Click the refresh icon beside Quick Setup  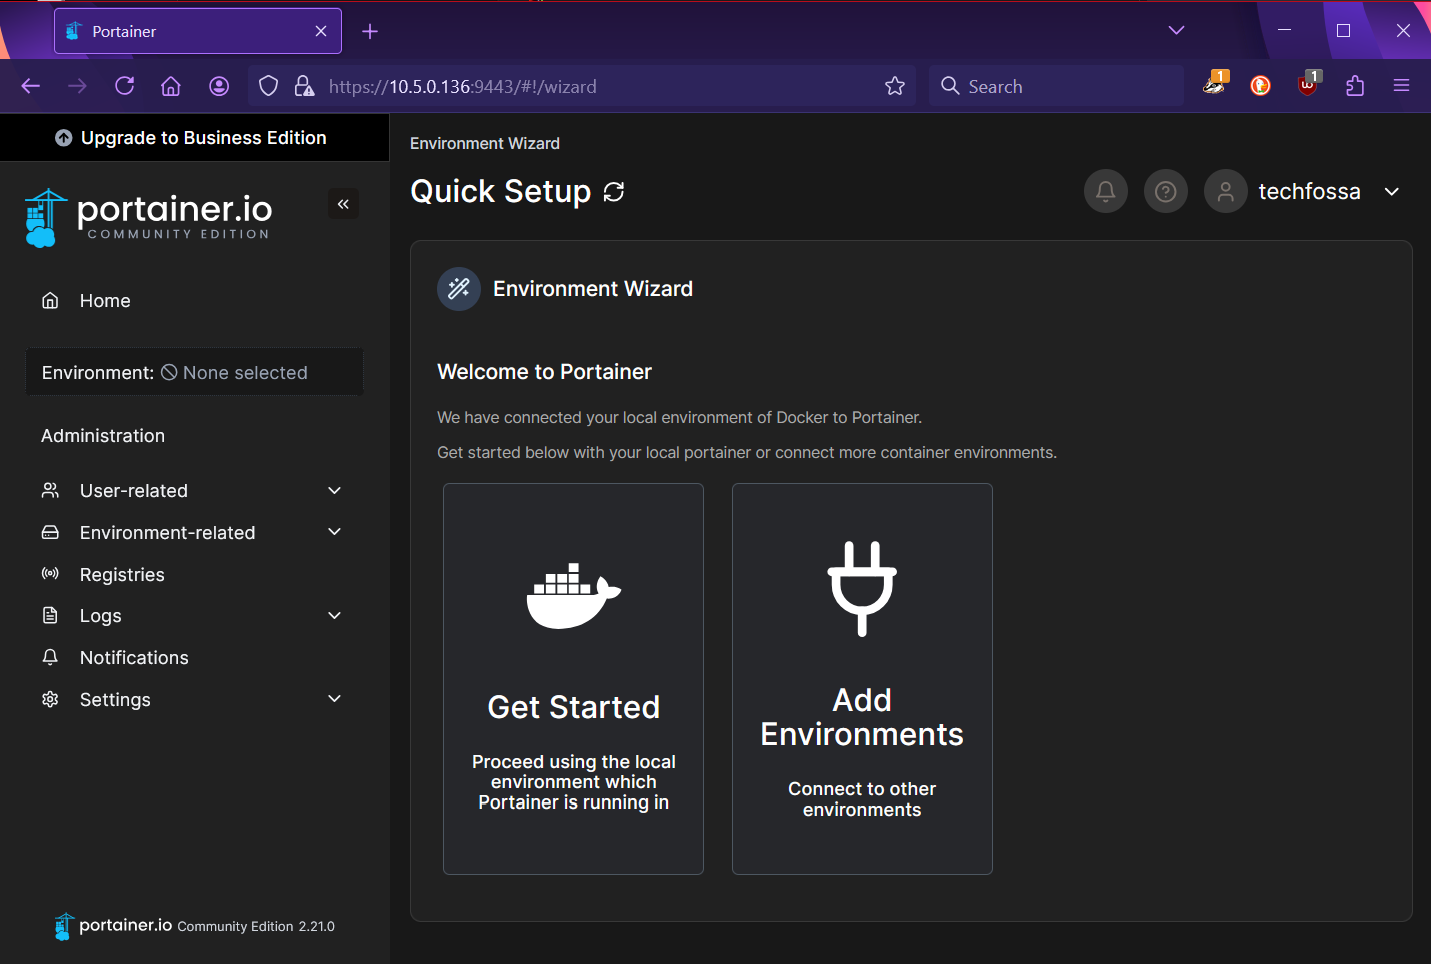tap(614, 192)
